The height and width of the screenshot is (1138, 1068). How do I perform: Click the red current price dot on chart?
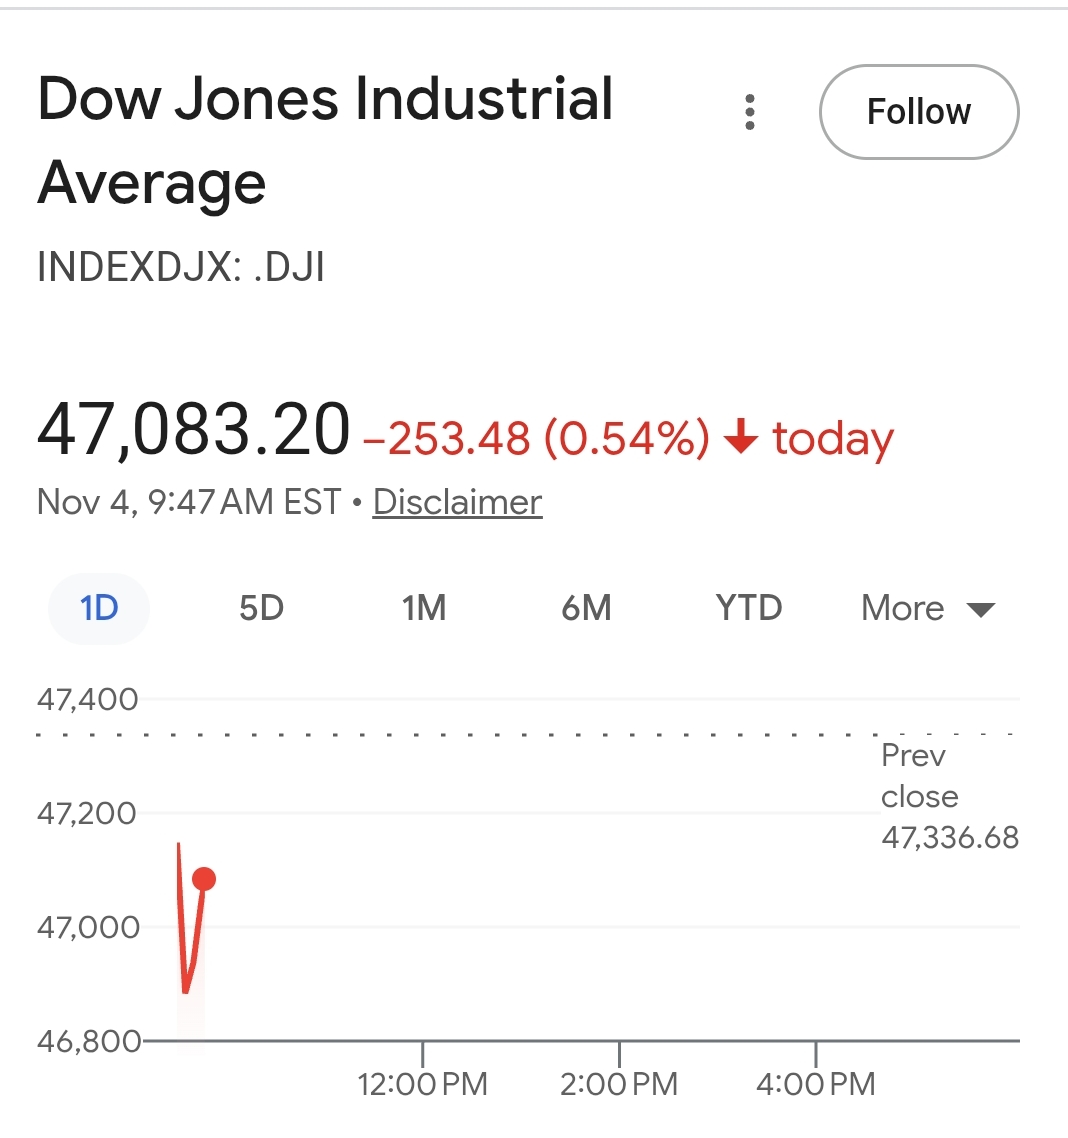tap(204, 879)
